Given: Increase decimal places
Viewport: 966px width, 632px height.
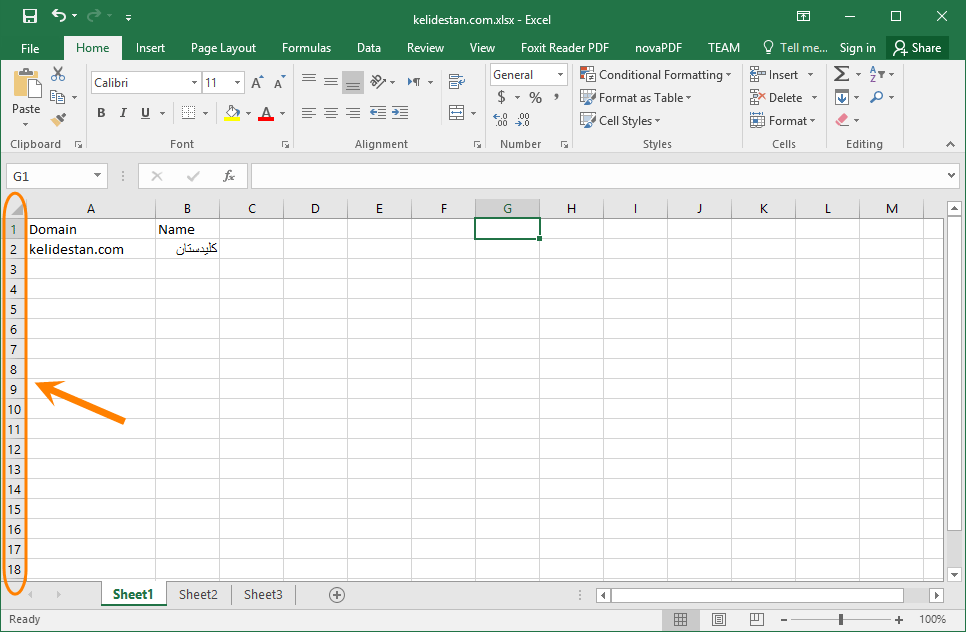Looking at the screenshot, I should pos(501,120).
